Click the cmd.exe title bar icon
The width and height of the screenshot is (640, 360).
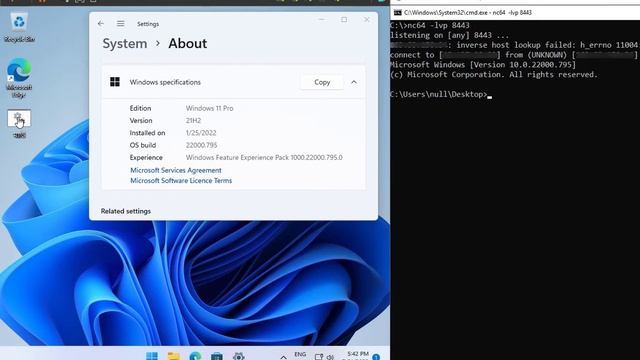pos(397,13)
